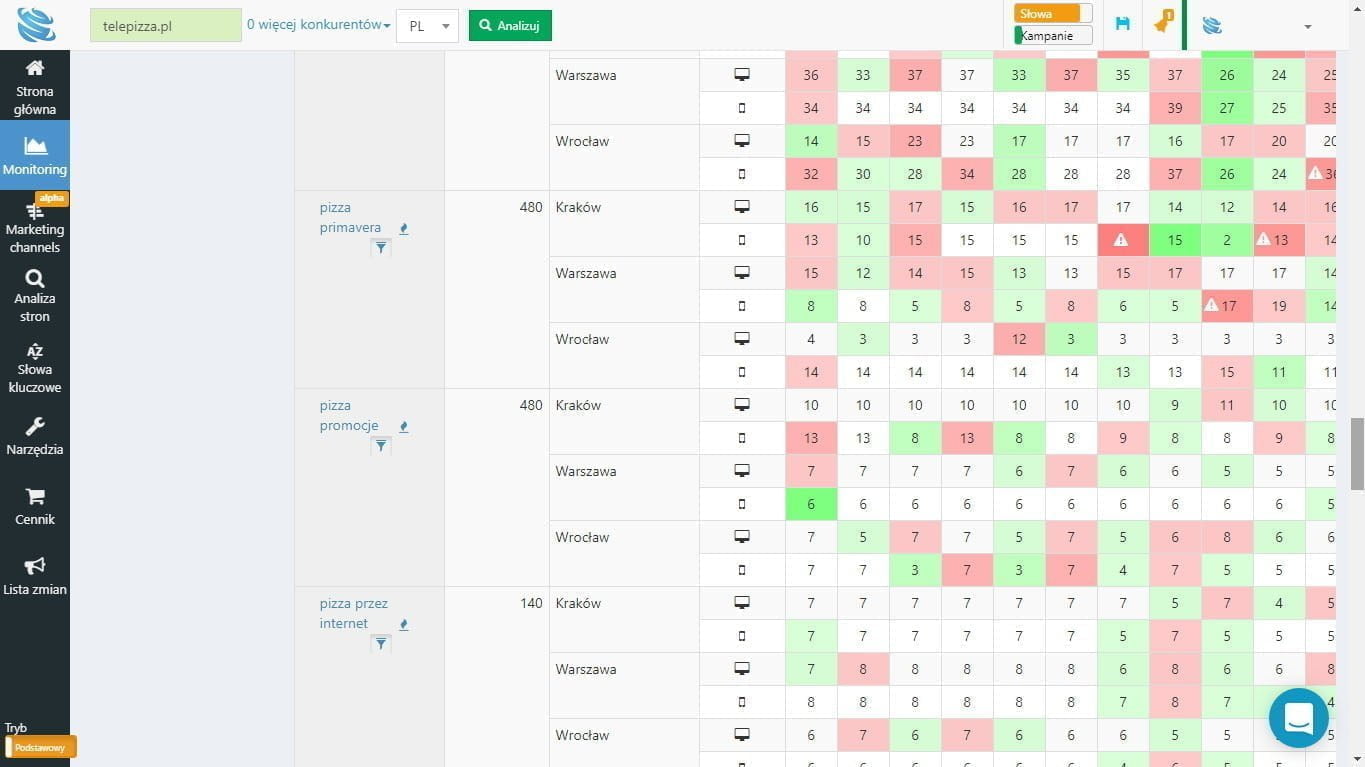
Task: Open the 'pizza promocje' keyword link
Action: (348, 415)
